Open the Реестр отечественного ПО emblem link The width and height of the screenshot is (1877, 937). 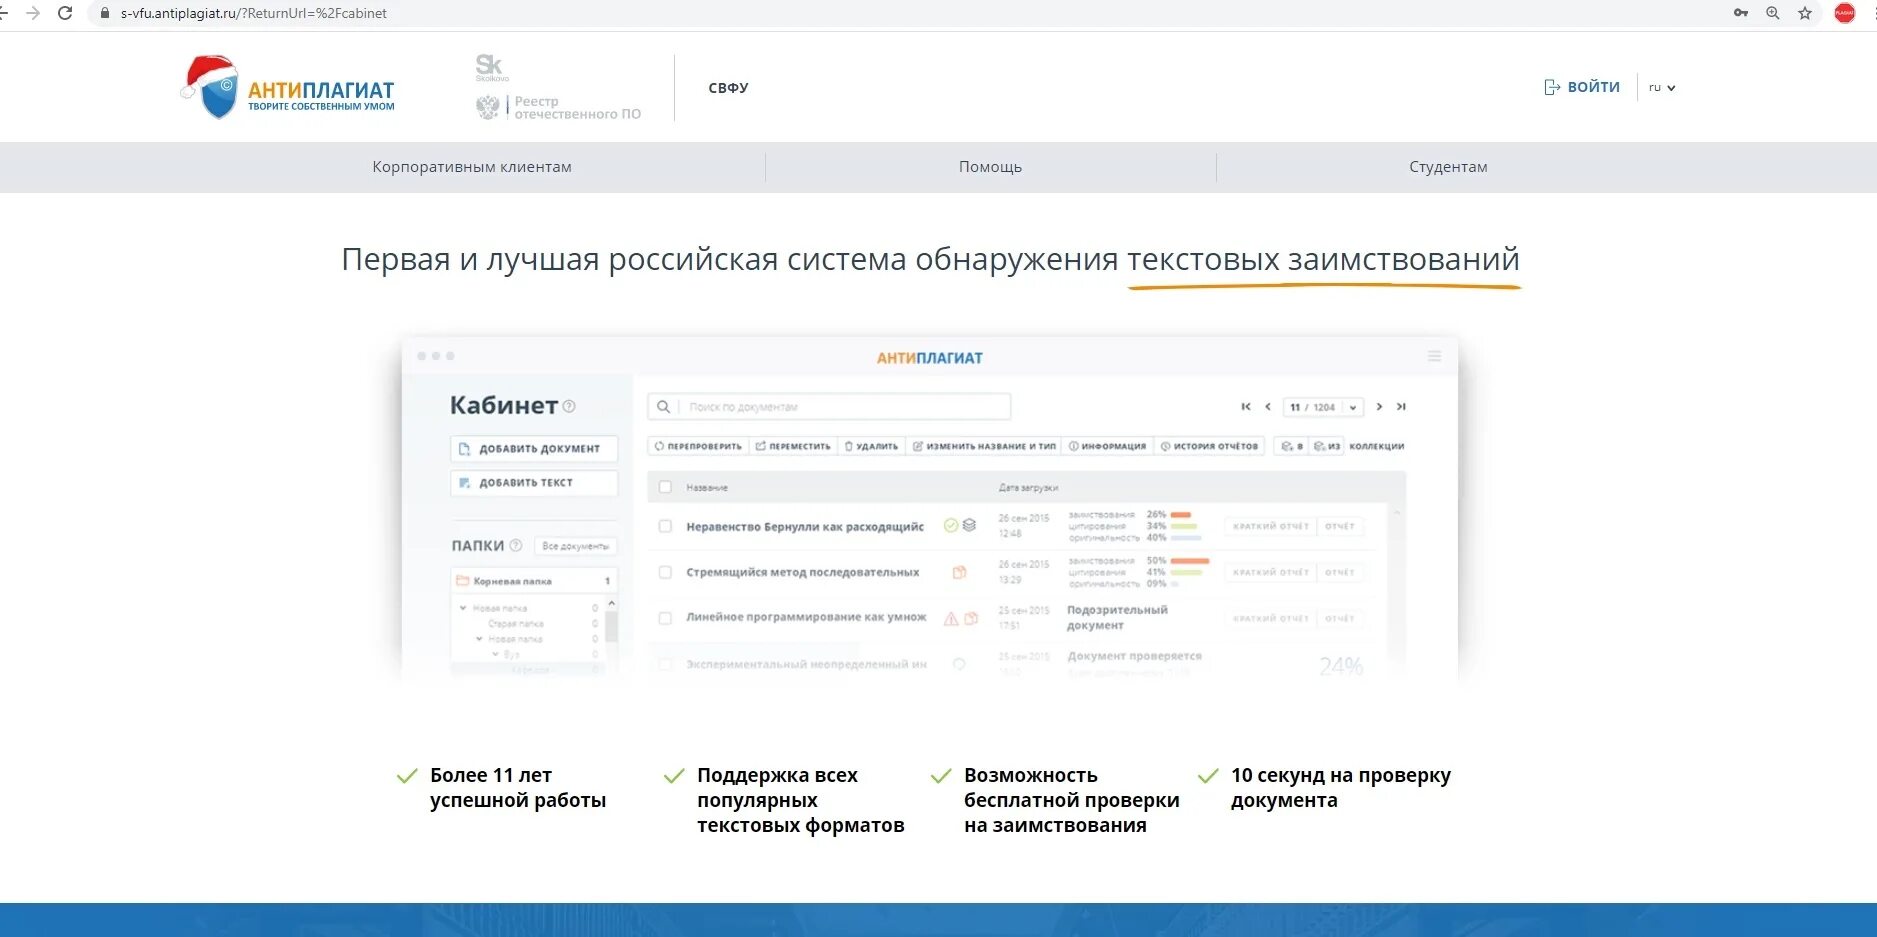(558, 108)
